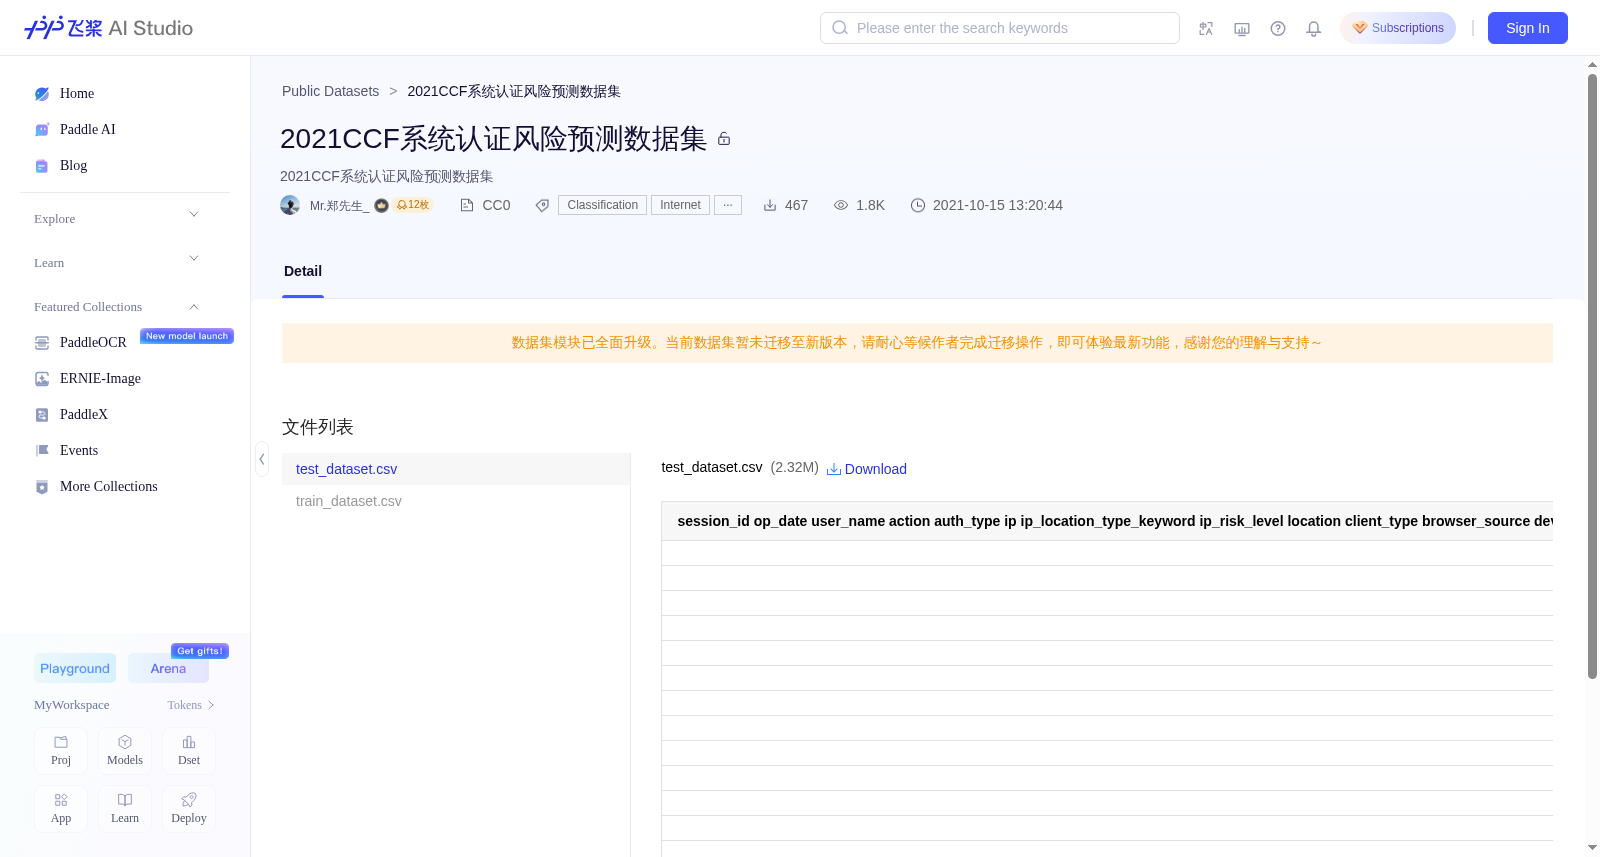The width and height of the screenshot is (1600, 857).
Task: Open Deploy in MyWorkspace
Action: [x=189, y=809]
